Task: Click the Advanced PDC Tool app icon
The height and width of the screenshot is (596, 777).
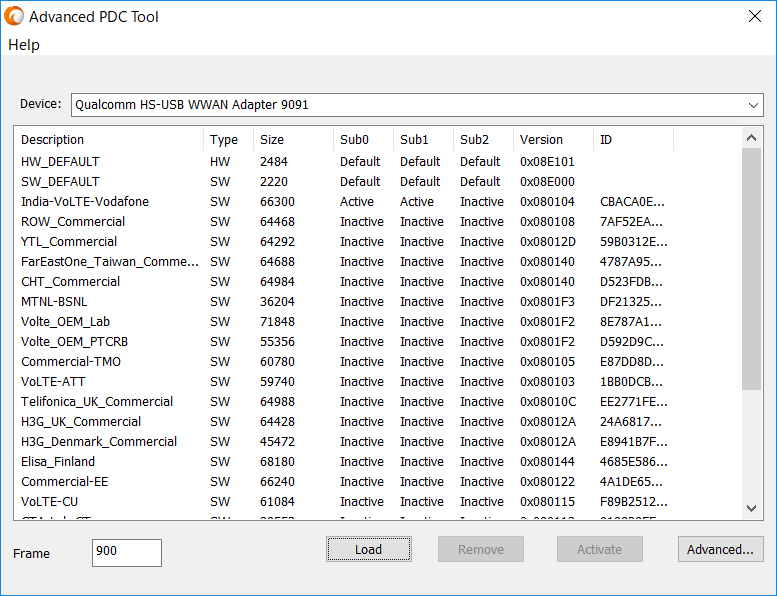Action: click(x=15, y=17)
